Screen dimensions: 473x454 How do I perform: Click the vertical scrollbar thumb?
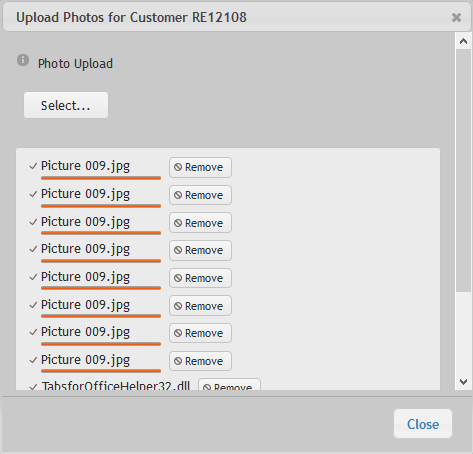463,171
